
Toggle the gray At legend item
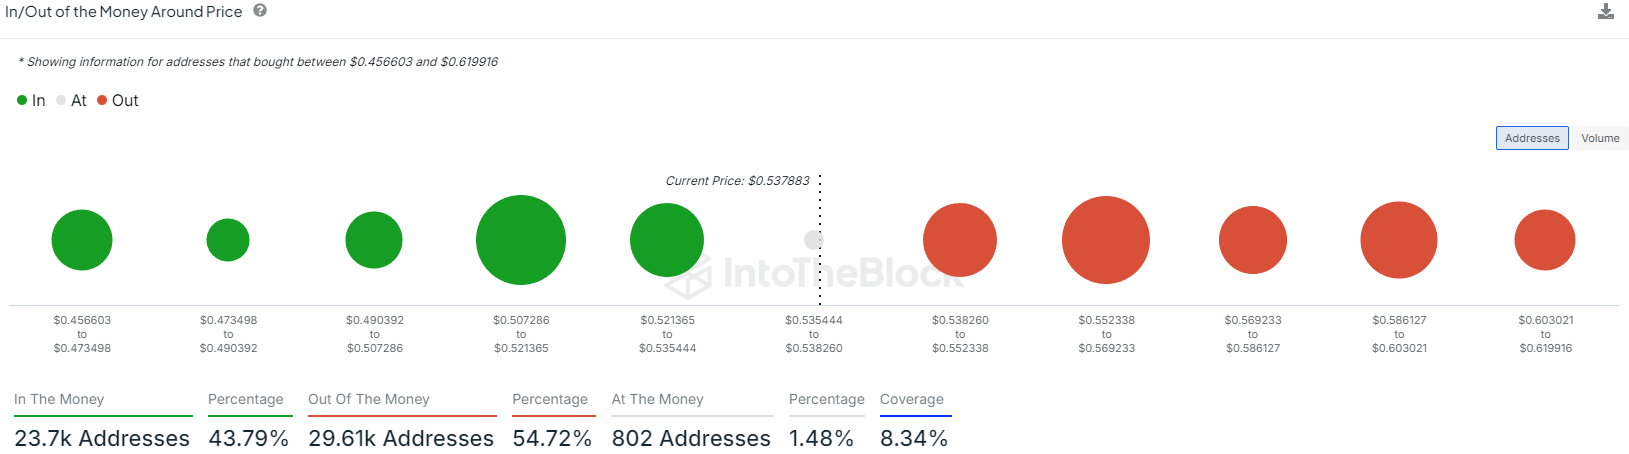pos(71,100)
